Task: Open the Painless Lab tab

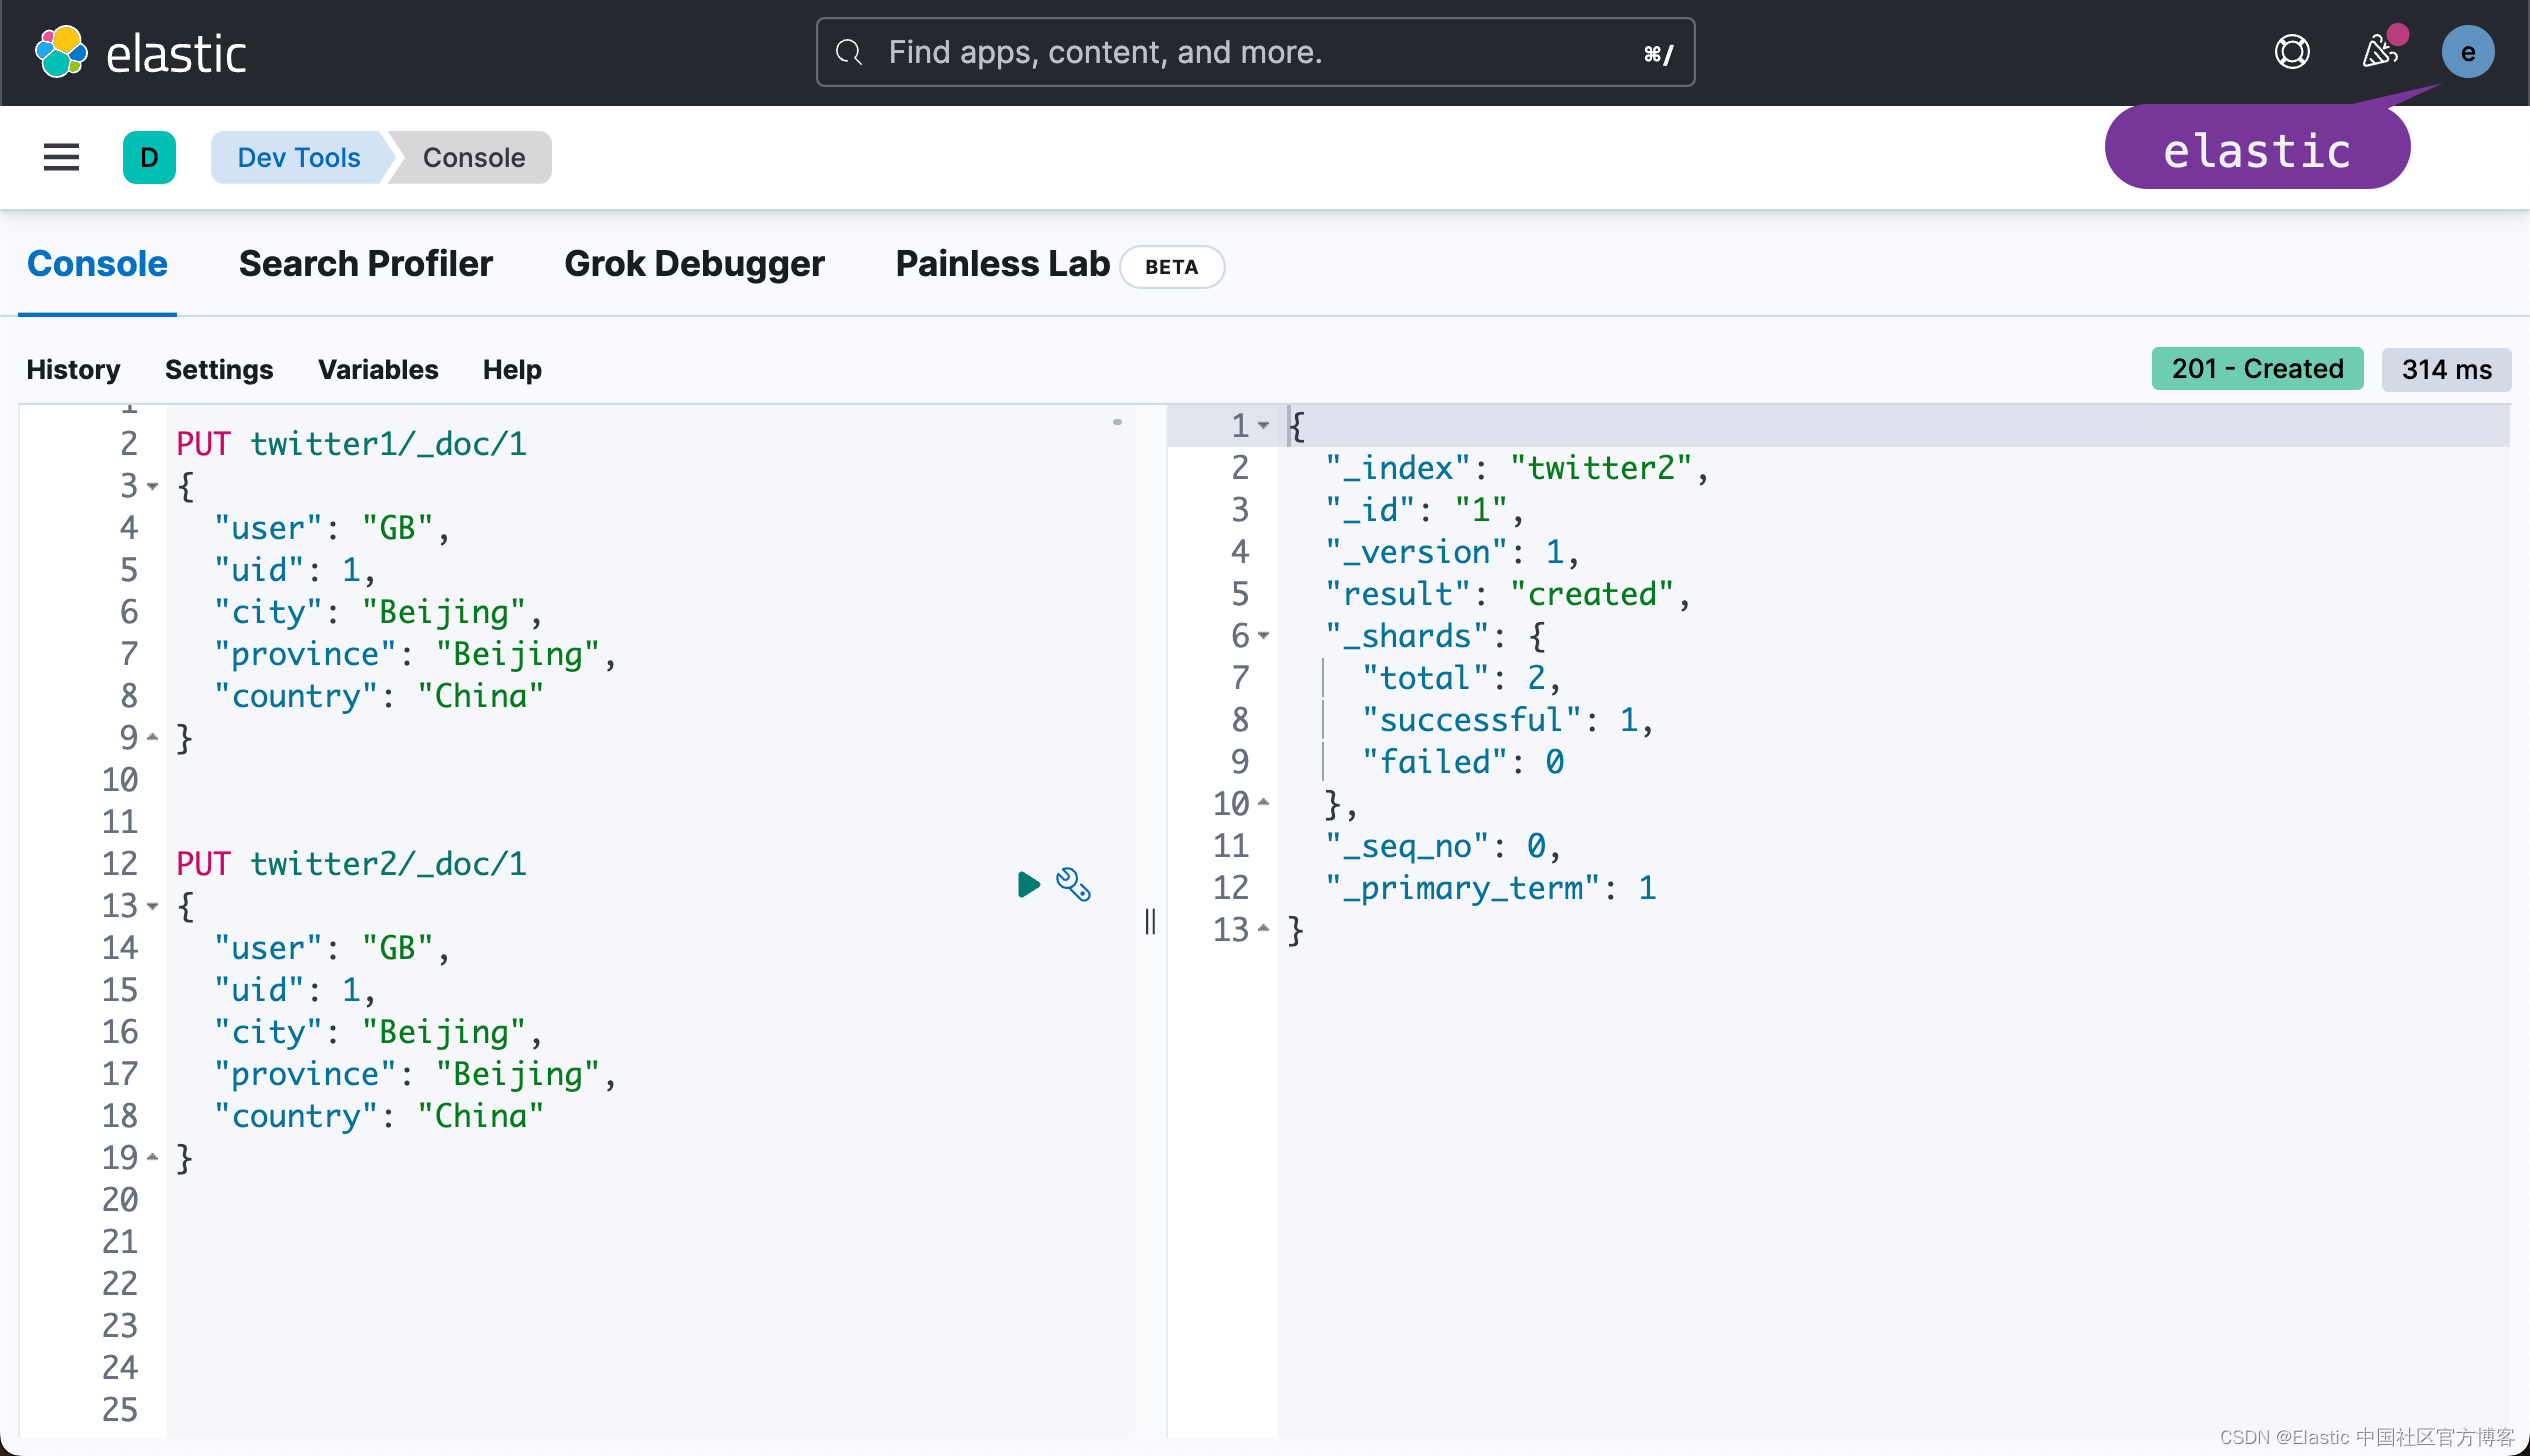Action: (1002, 264)
